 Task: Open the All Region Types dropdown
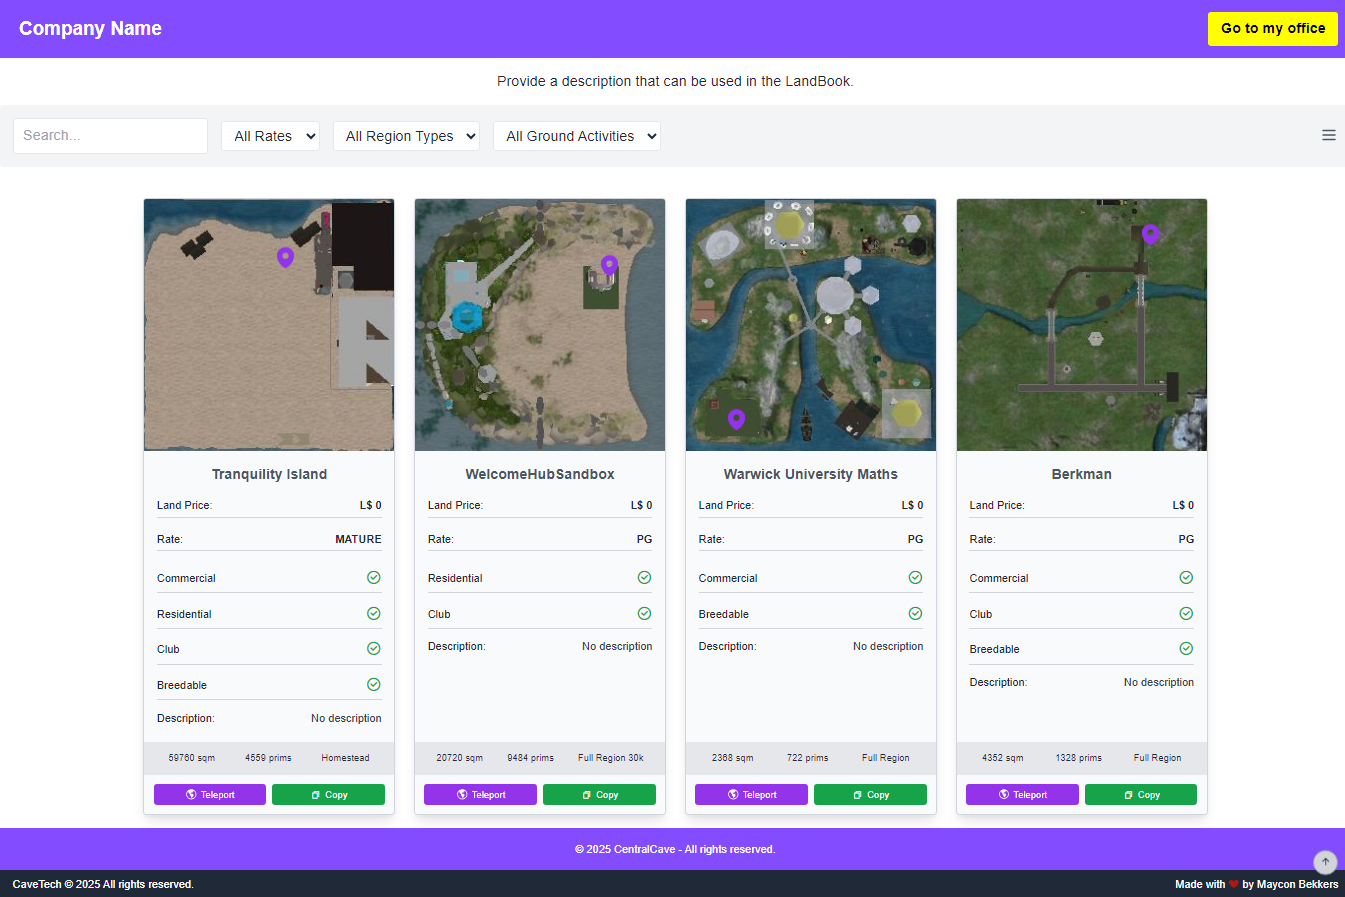[406, 136]
